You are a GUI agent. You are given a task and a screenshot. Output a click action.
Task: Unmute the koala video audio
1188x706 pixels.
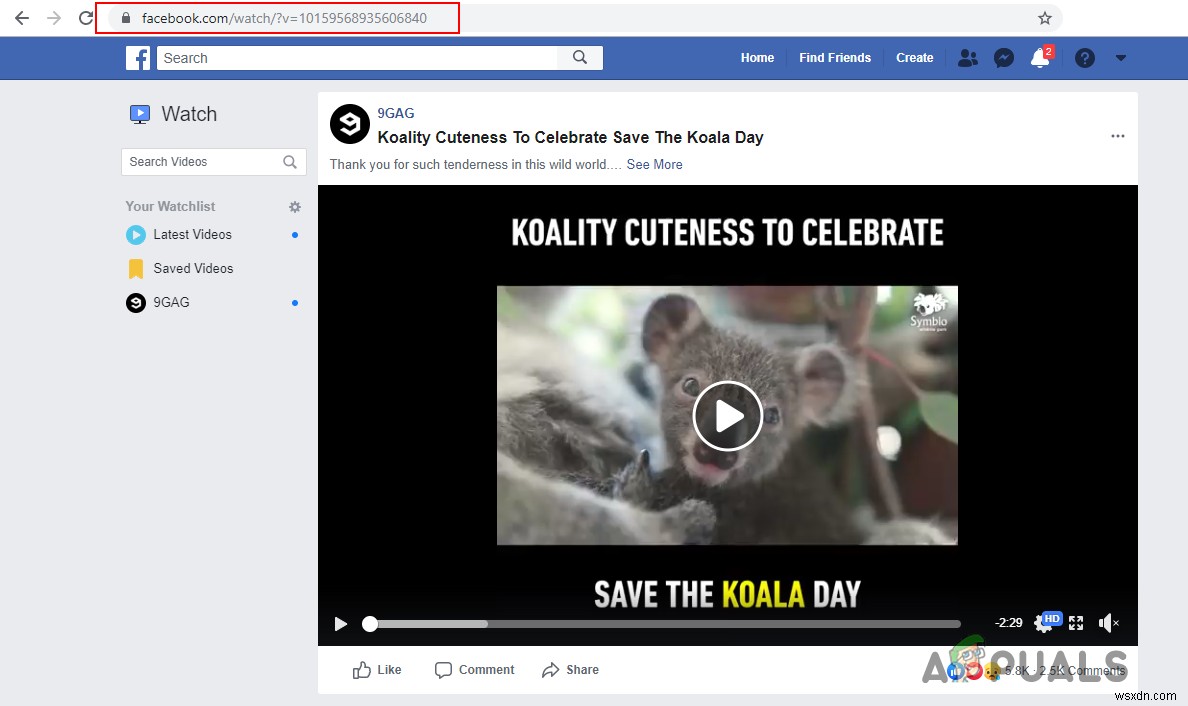click(x=1108, y=622)
